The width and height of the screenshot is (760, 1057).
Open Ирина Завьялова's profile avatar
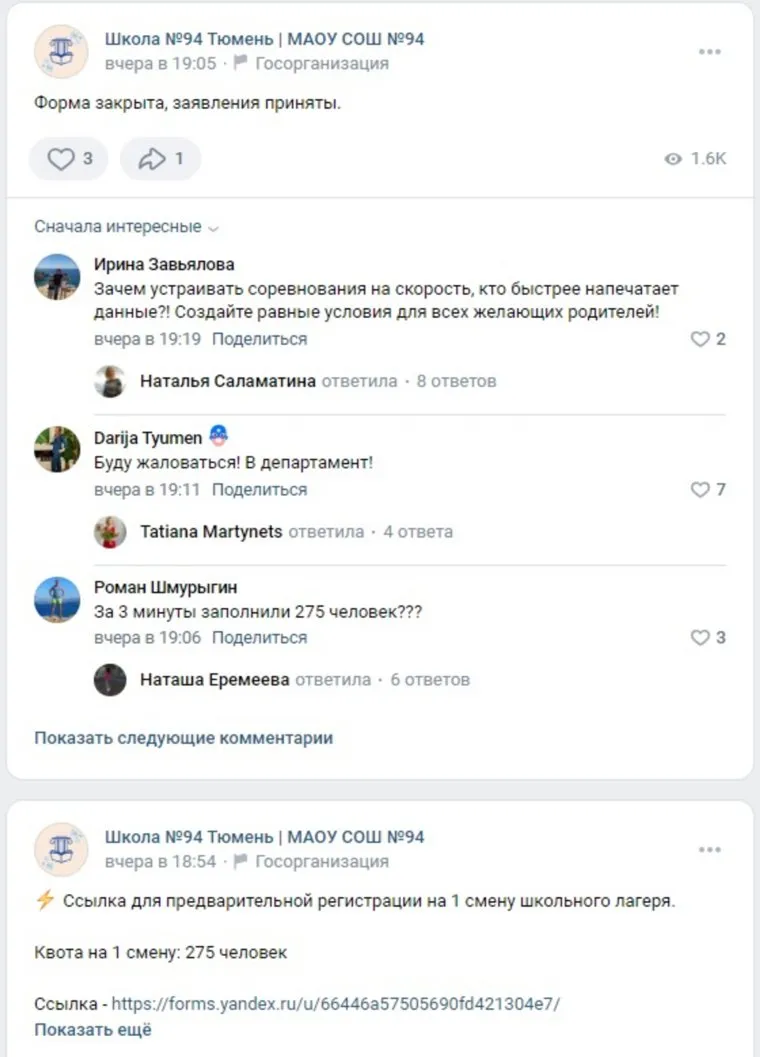(57, 277)
